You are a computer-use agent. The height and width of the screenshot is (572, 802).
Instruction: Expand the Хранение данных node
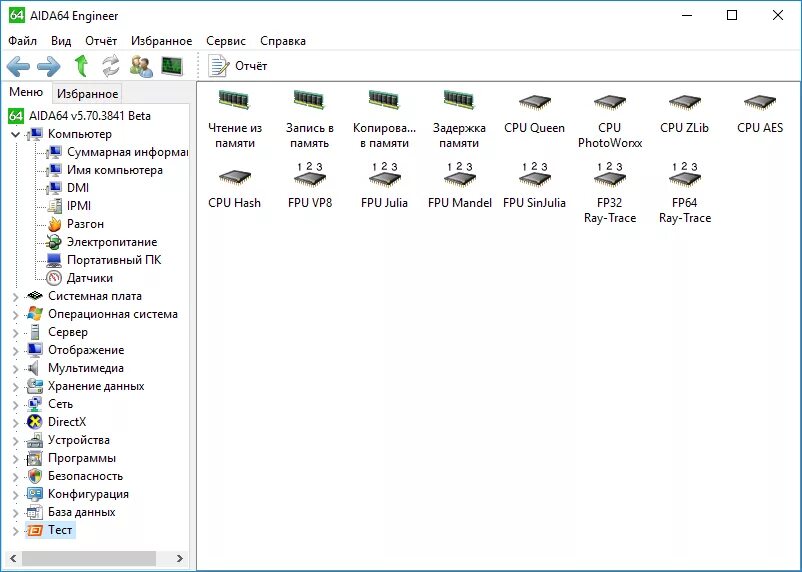[x=15, y=387]
